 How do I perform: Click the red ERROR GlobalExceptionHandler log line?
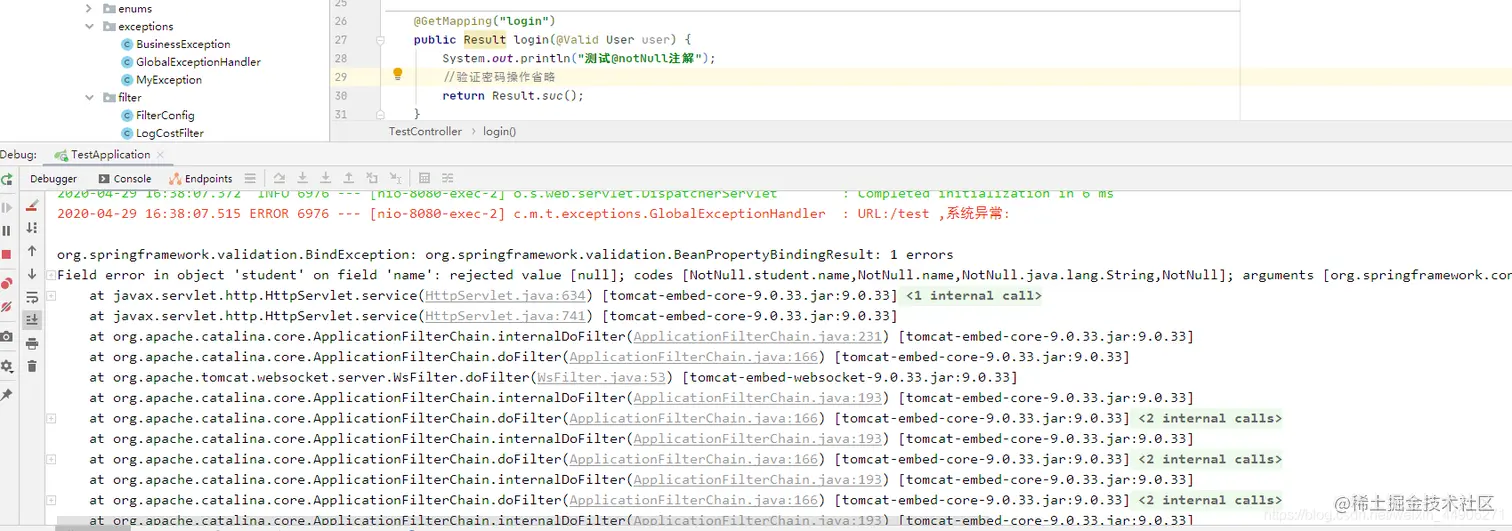(533, 214)
